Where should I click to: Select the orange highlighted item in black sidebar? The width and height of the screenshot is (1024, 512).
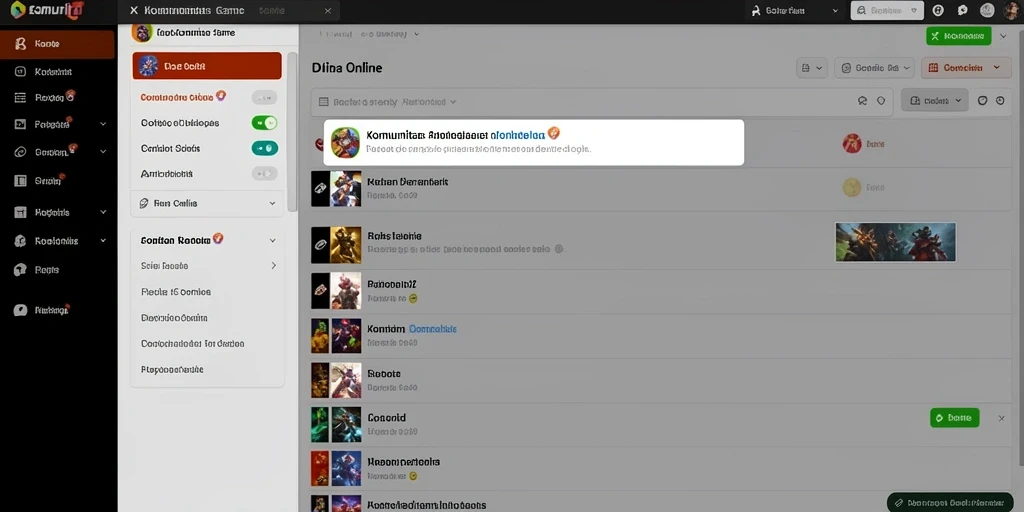tap(57, 44)
